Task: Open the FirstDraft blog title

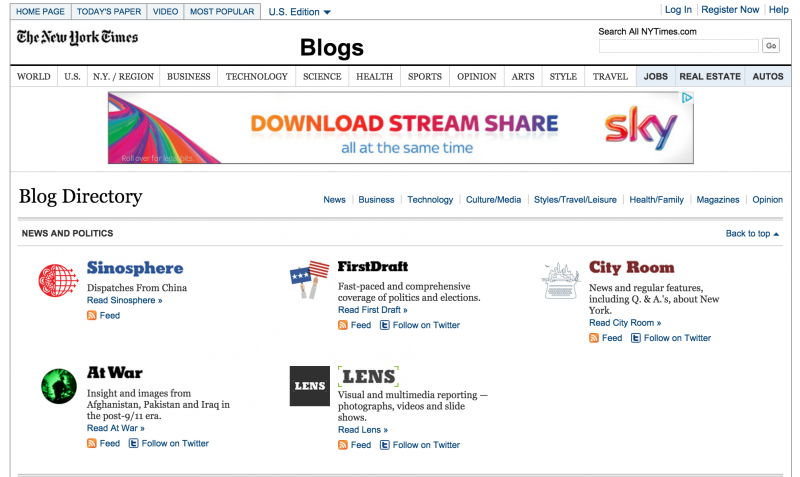Action: (x=373, y=266)
